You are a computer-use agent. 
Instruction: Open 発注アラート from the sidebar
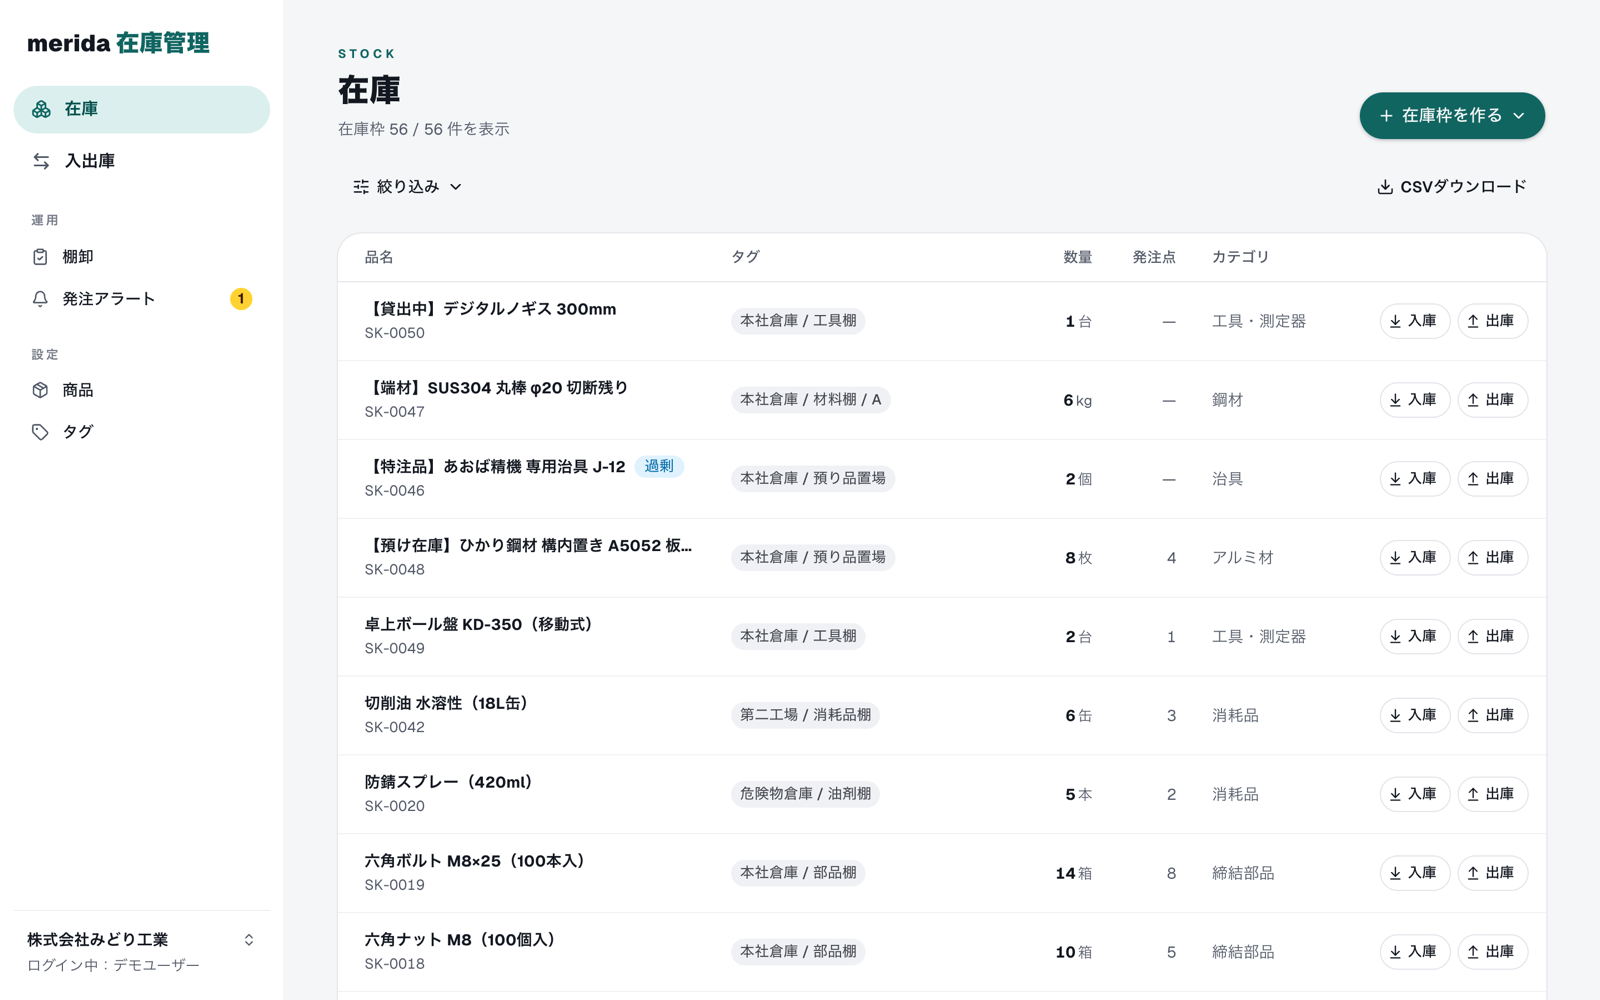click(142, 299)
